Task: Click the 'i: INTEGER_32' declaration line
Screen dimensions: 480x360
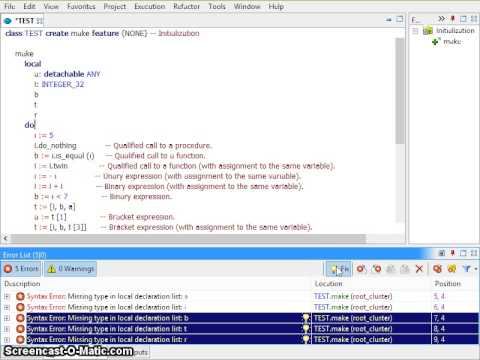Action: tap(59, 84)
